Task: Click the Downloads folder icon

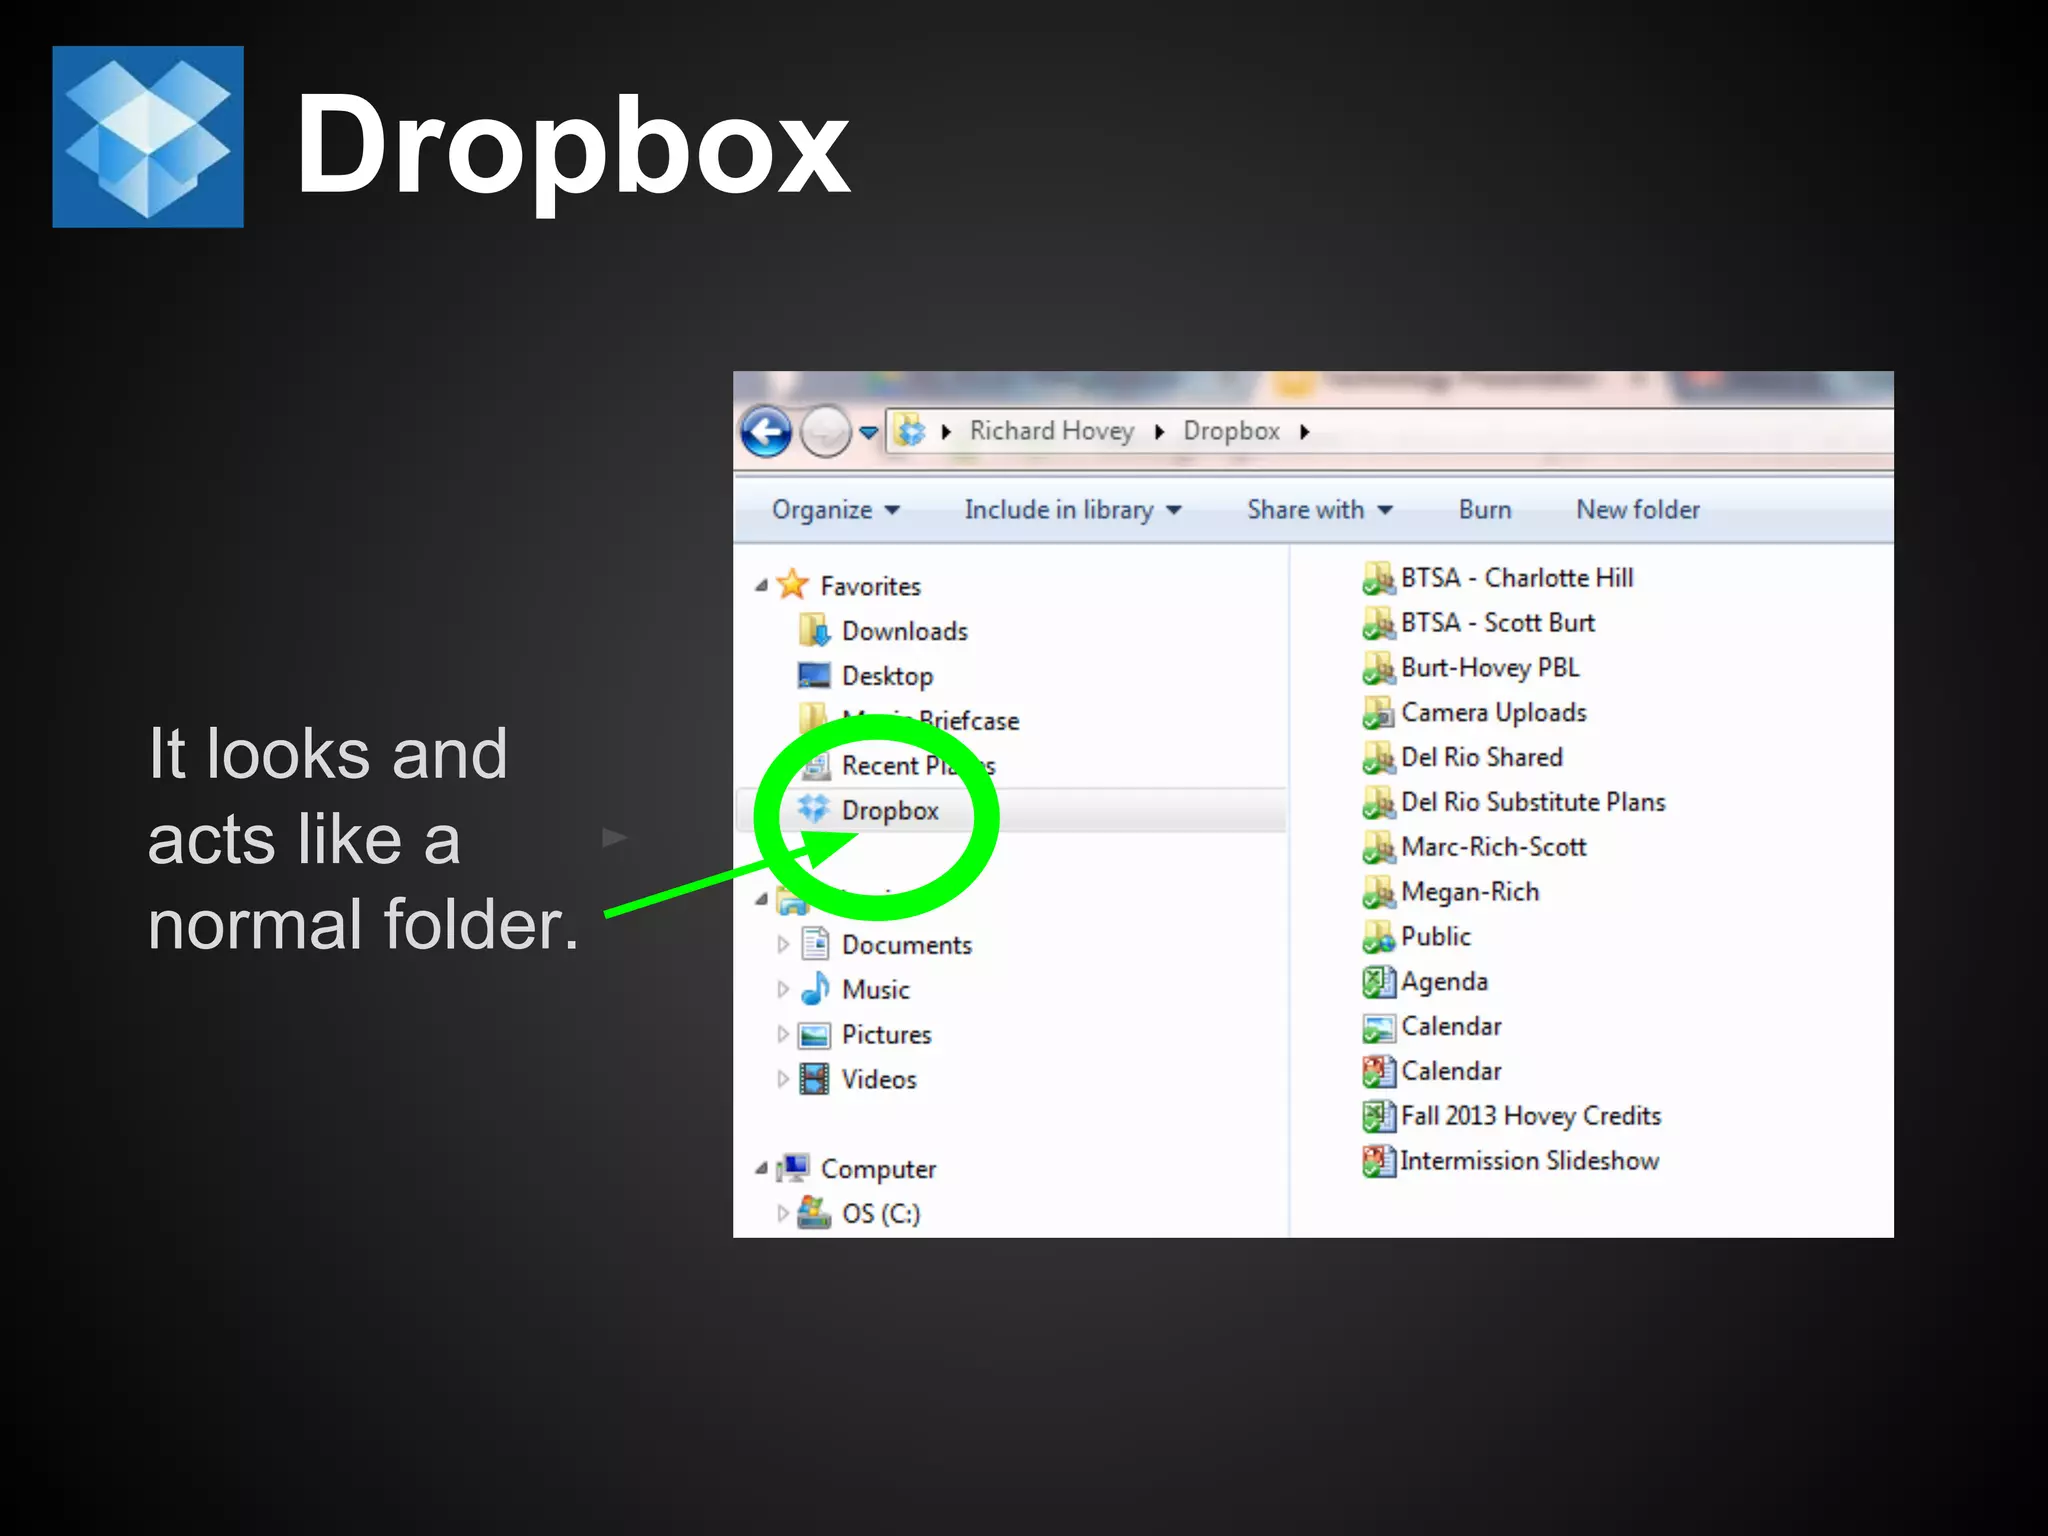Action: (x=815, y=631)
